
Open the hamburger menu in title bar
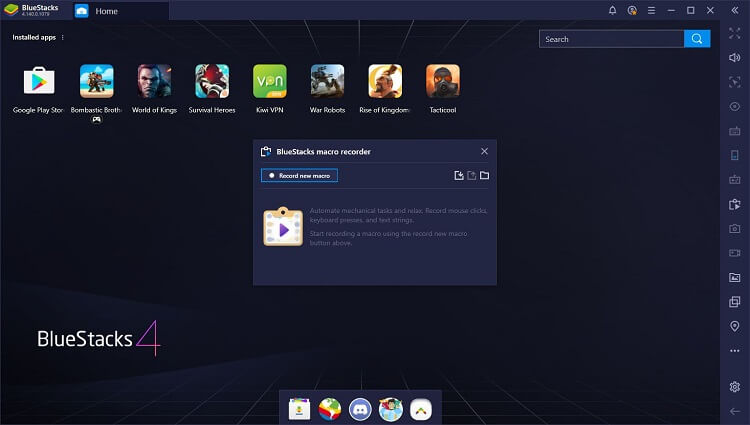[x=651, y=10]
